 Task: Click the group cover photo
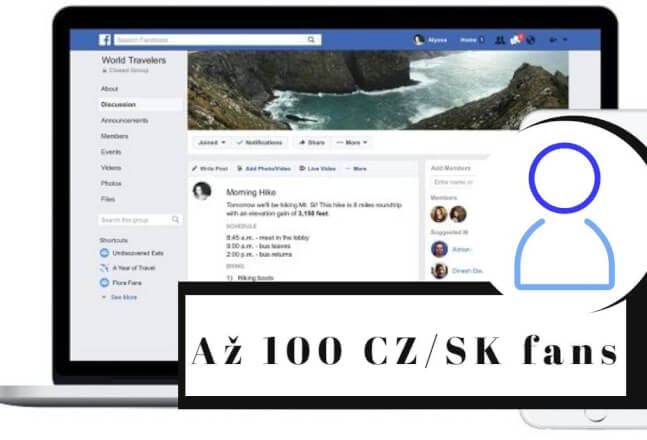tap(378, 90)
